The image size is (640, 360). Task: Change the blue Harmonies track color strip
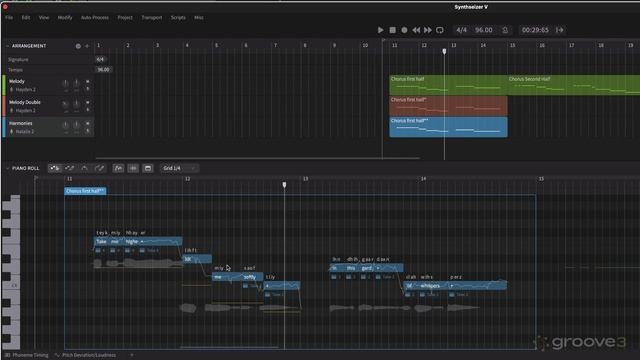[x=4, y=127]
